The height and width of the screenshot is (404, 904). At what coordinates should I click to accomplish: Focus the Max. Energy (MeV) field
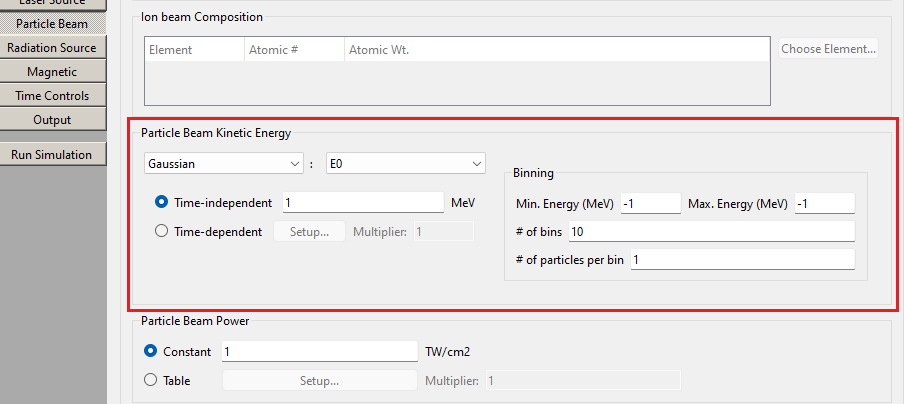click(825, 204)
